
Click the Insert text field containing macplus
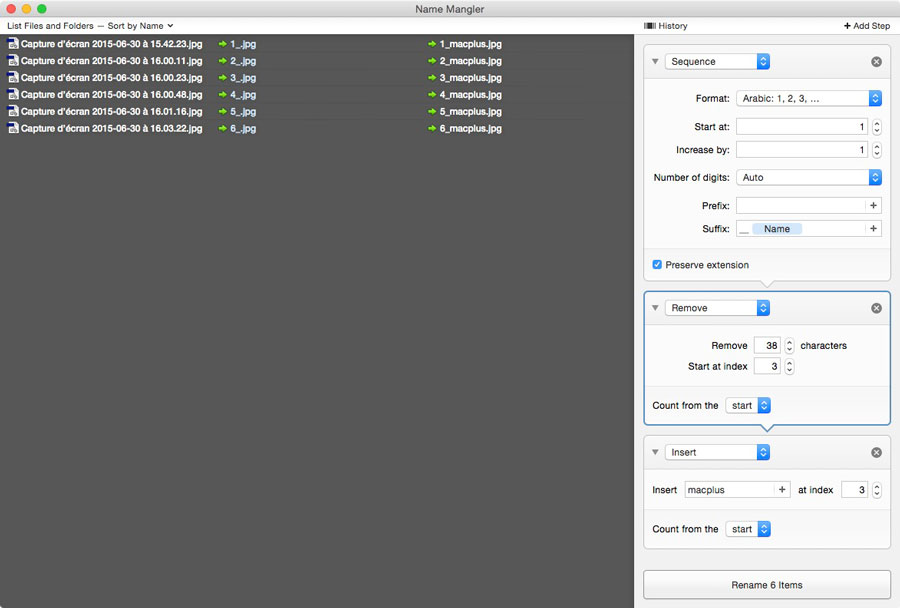(x=730, y=490)
